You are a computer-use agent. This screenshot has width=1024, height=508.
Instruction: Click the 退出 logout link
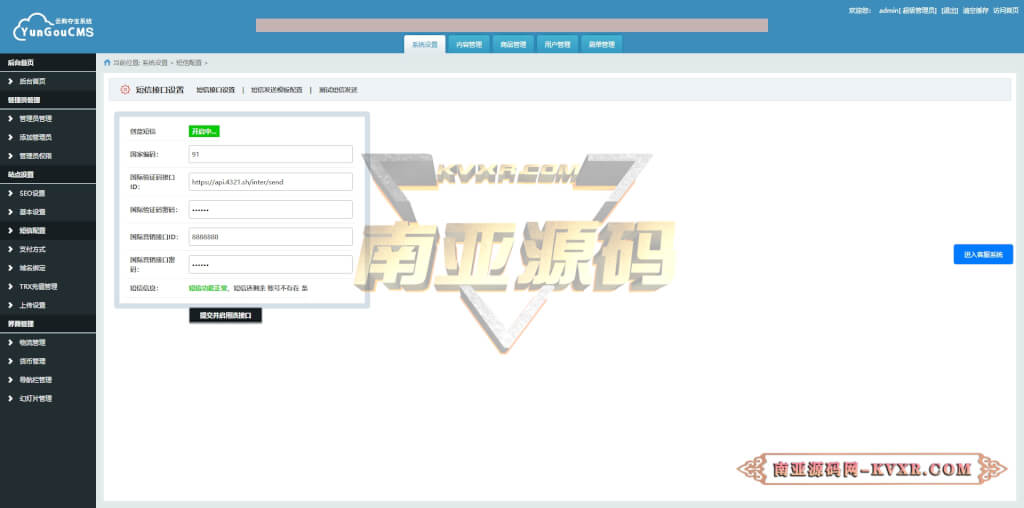pos(950,10)
